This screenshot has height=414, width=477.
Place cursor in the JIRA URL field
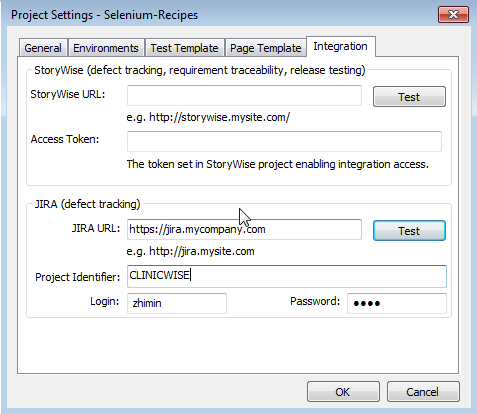pyautogui.click(x=244, y=229)
